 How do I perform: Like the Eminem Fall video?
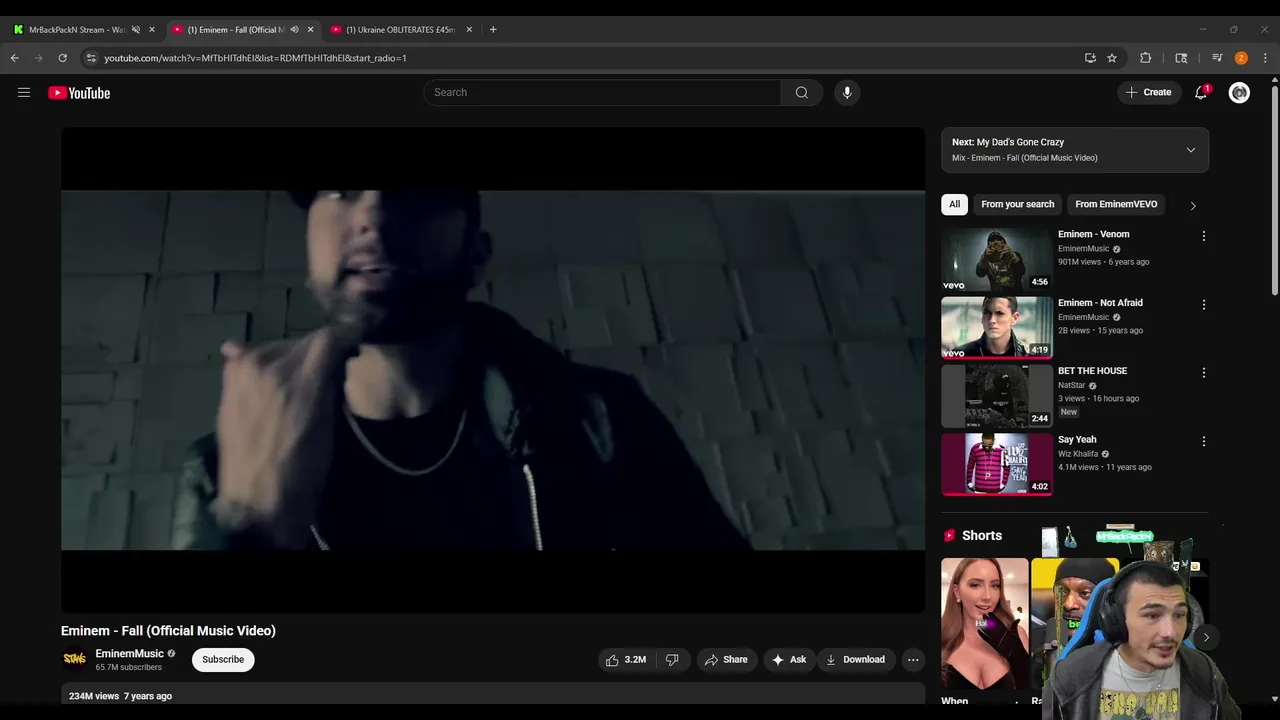pyautogui.click(x=626, y=660)
